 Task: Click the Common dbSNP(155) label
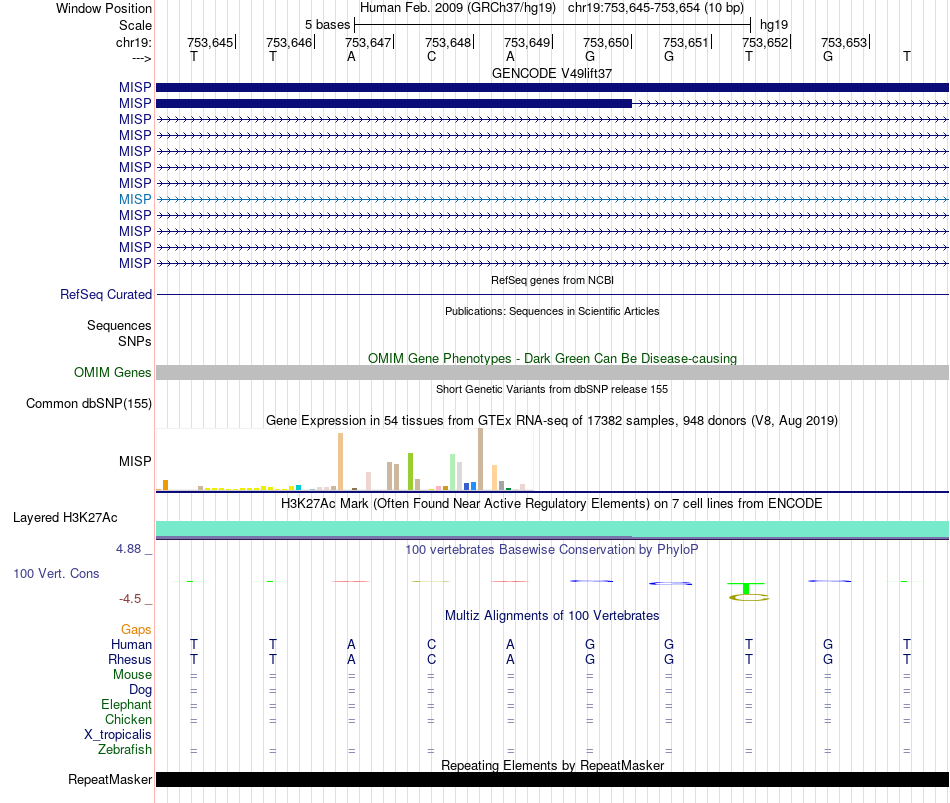[89, 404]
